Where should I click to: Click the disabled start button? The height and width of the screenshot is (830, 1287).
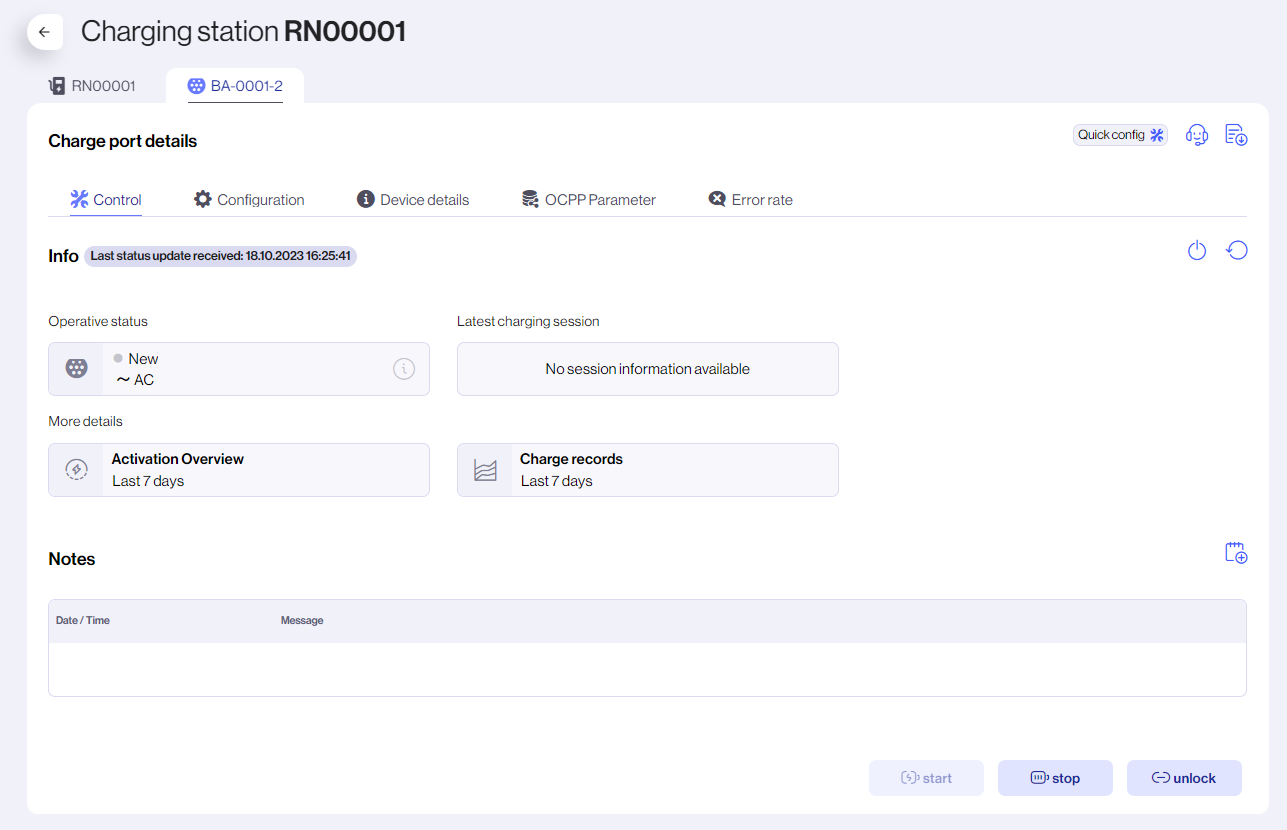pos(926,777)
